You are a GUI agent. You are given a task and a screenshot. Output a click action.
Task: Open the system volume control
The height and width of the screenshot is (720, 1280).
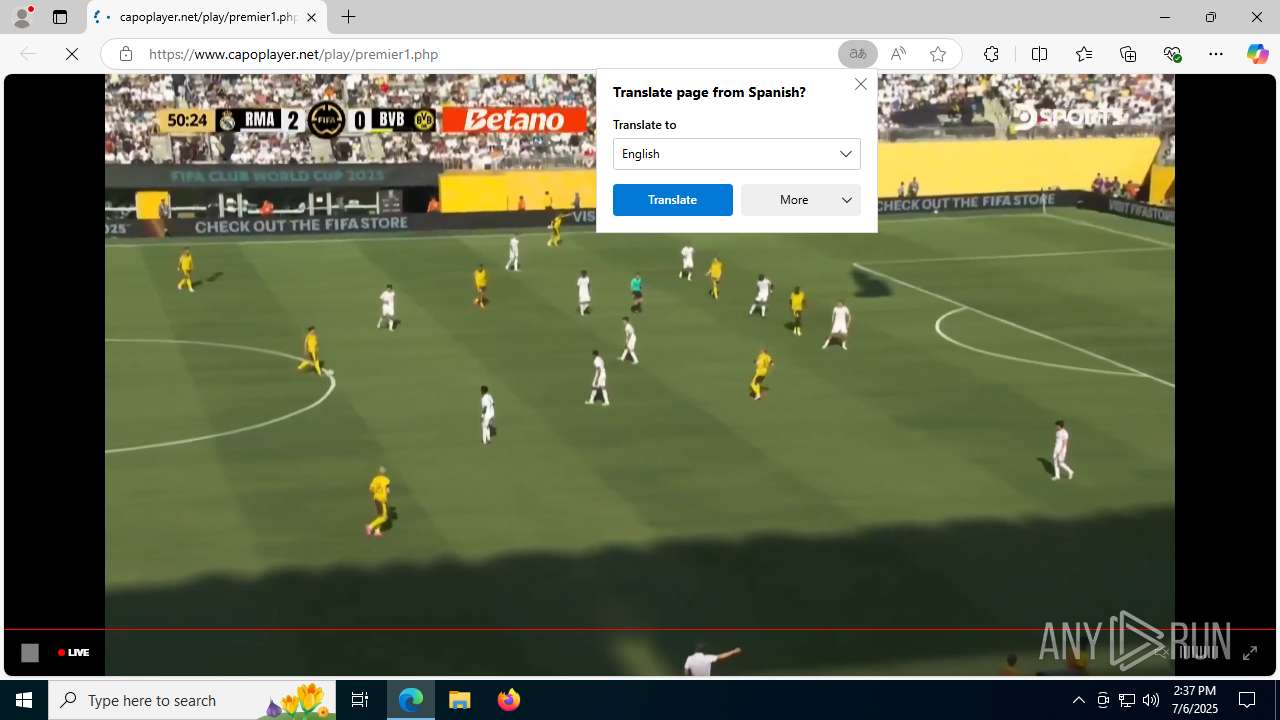pos(1151,700)
